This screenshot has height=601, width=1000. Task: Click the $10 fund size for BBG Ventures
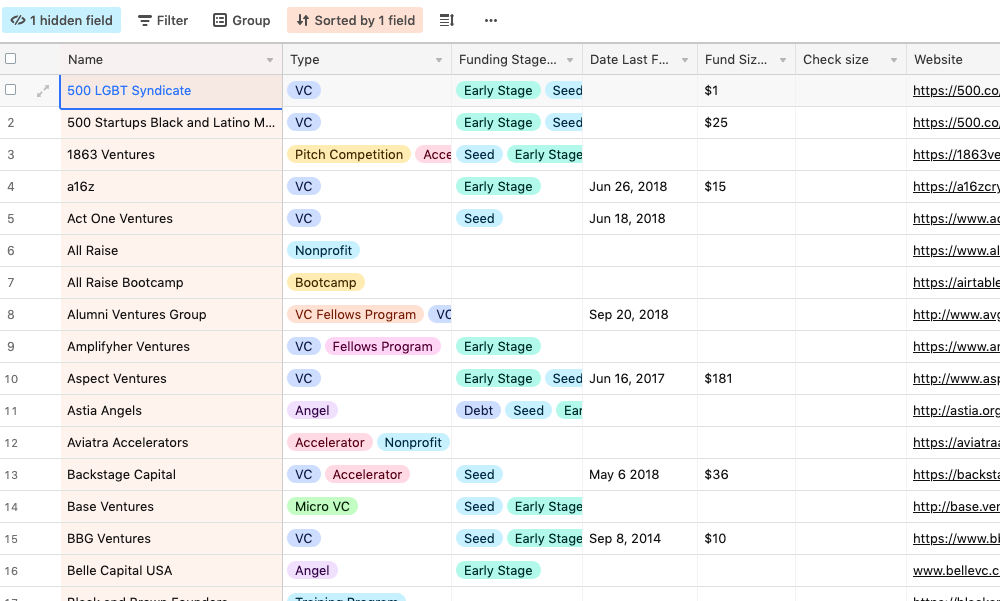coord(746,538)
